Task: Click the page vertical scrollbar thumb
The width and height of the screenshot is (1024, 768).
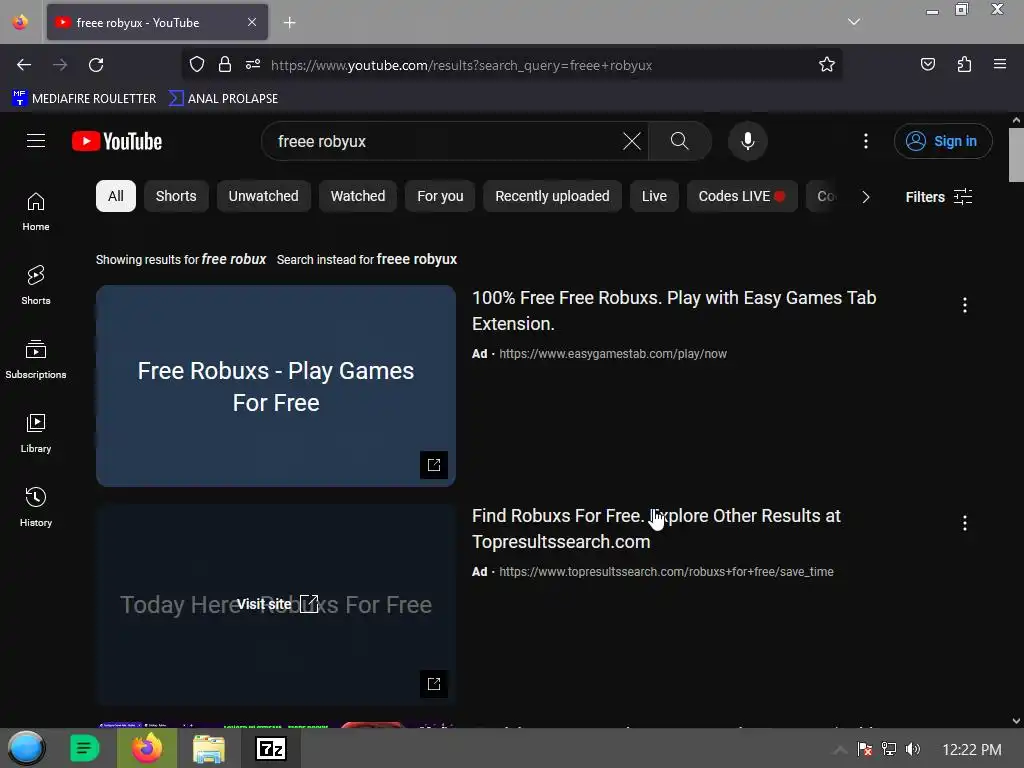Action: (x=1016, y=155)
